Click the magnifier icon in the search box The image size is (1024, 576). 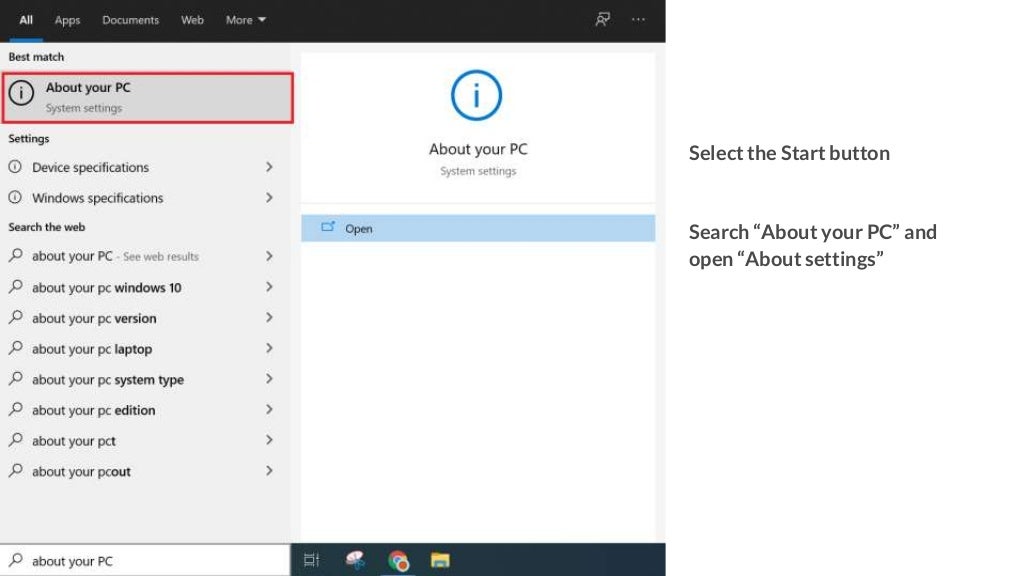[16, 560]
